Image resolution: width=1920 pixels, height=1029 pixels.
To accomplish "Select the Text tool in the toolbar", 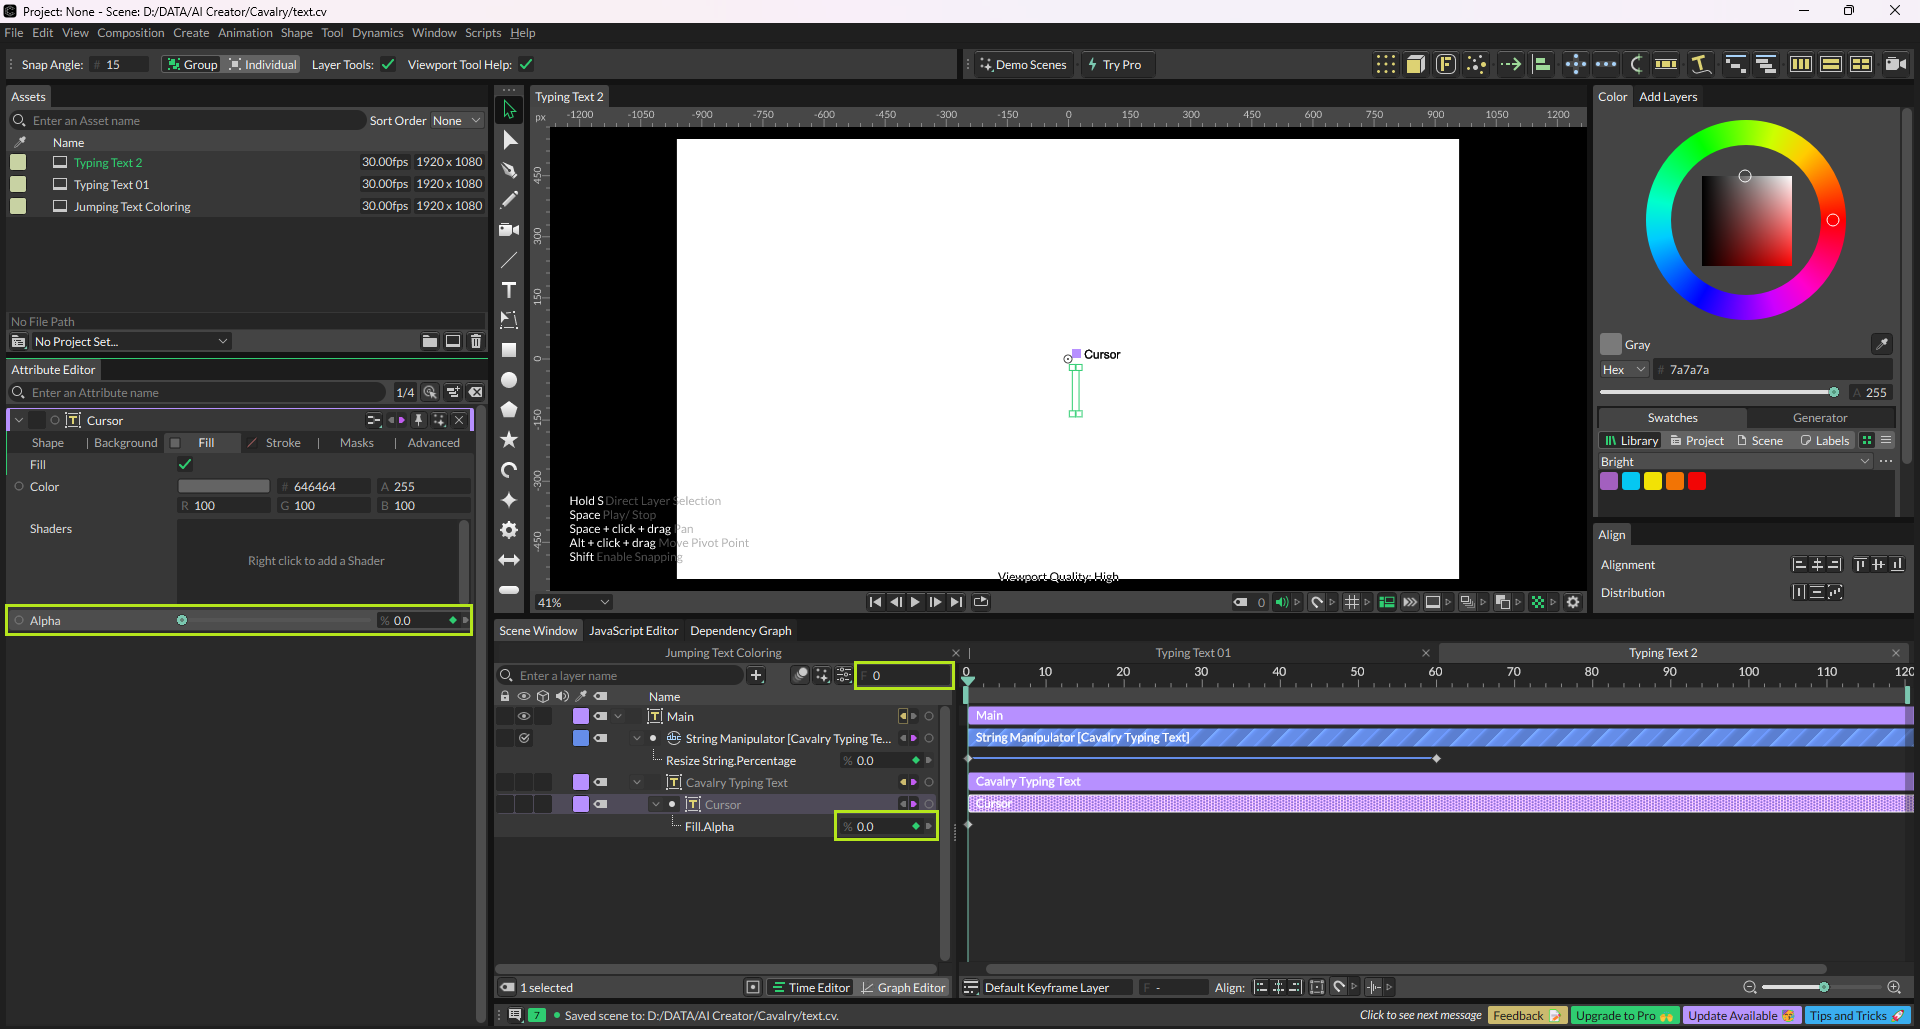I will (x=509, y=290).
